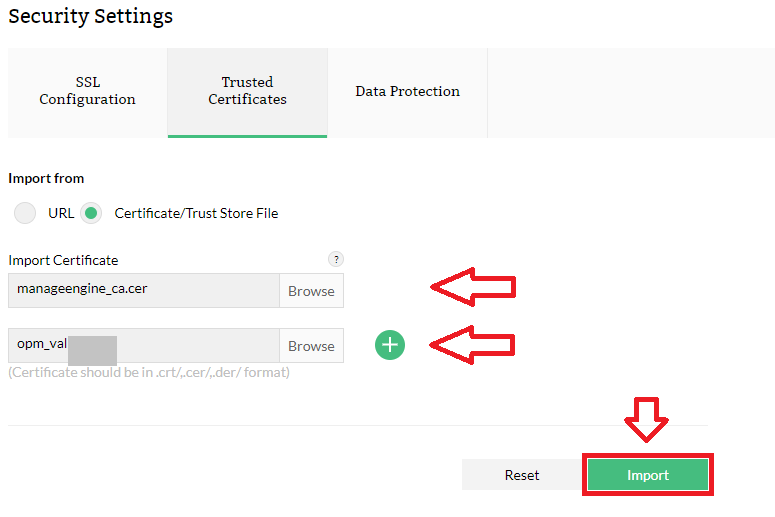The width and height of the screenshot is (775, 517).
Task: Click the Reset button
Action: [x=522, y=475]
